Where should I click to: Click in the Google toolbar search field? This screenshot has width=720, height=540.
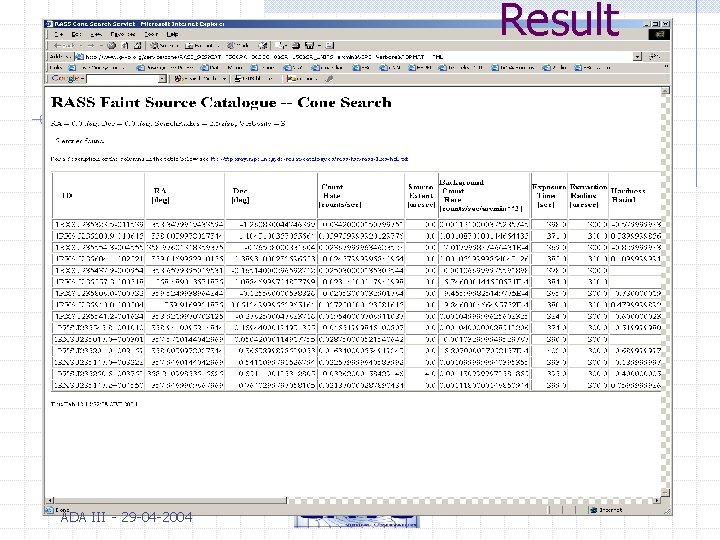pyautogui.click(x=122, y=79)
